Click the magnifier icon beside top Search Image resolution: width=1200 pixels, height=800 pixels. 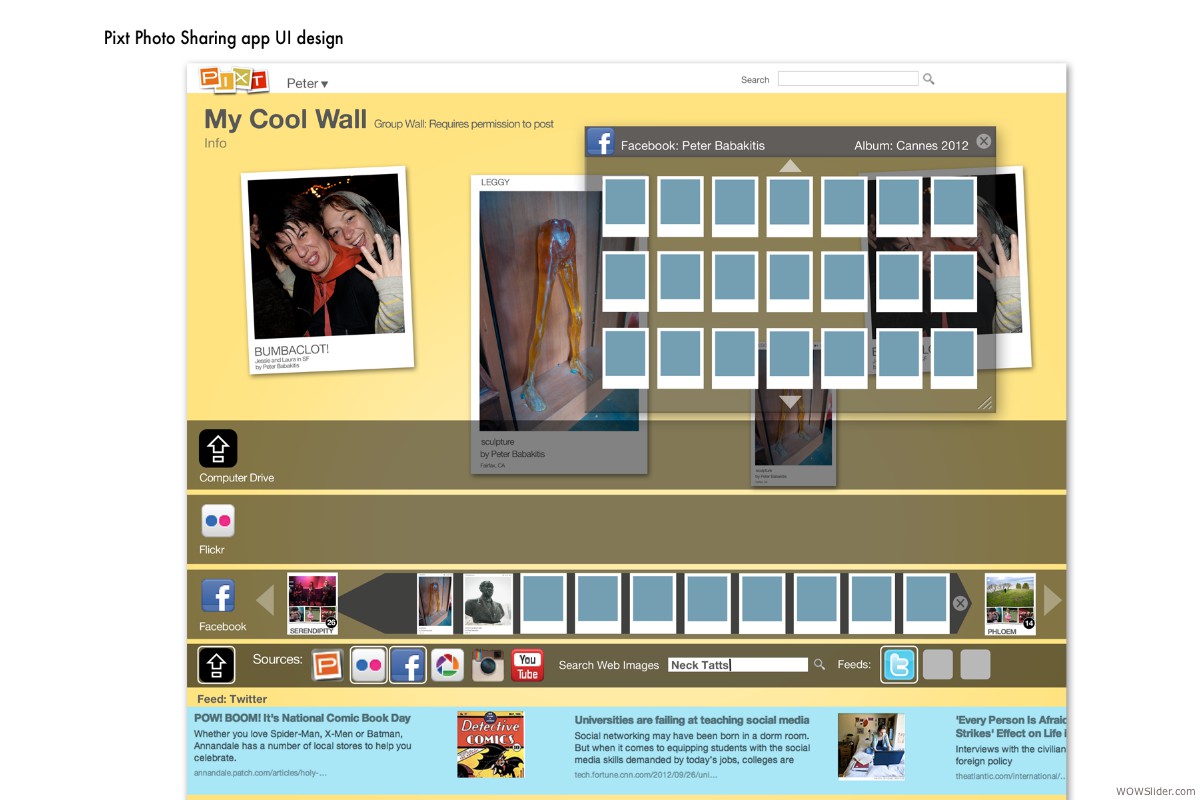point(929,79)
